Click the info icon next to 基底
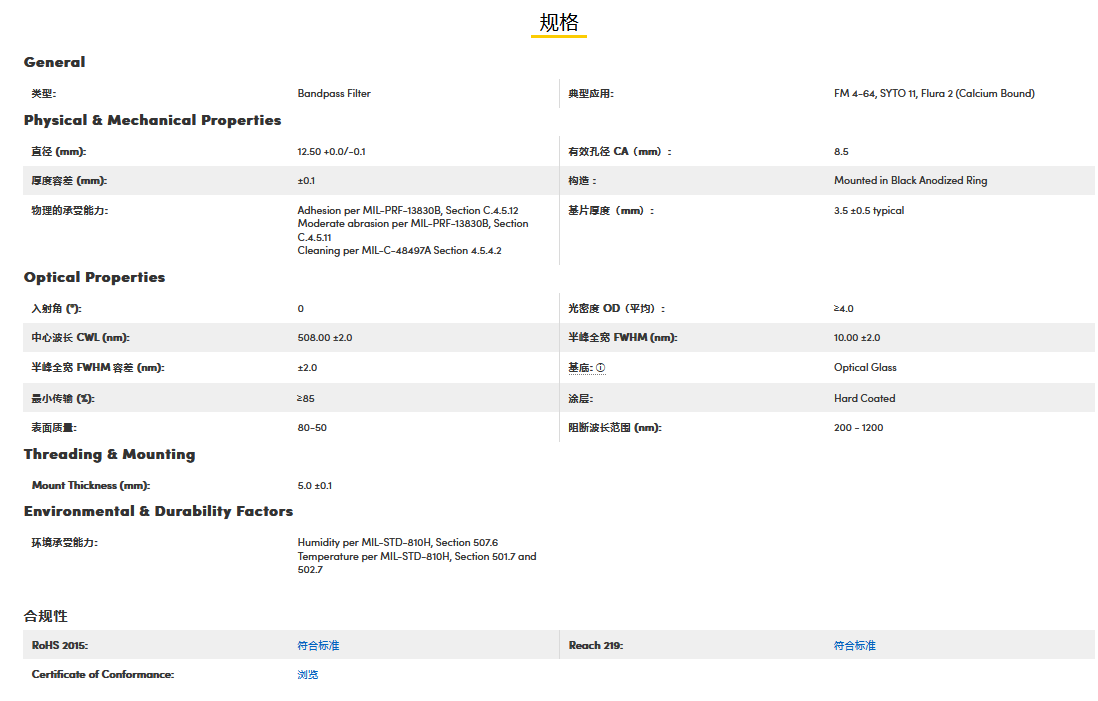The height and width of the screenshot is (701, 1098). (601, 368)
